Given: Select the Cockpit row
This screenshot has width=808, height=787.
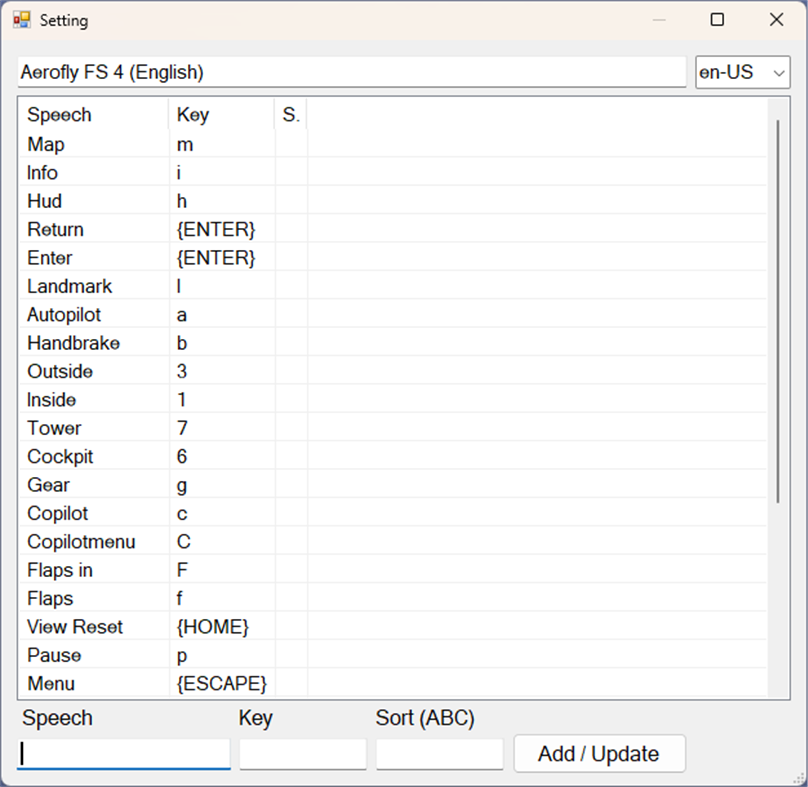Looking at the screenshot, I should point(393,456).
